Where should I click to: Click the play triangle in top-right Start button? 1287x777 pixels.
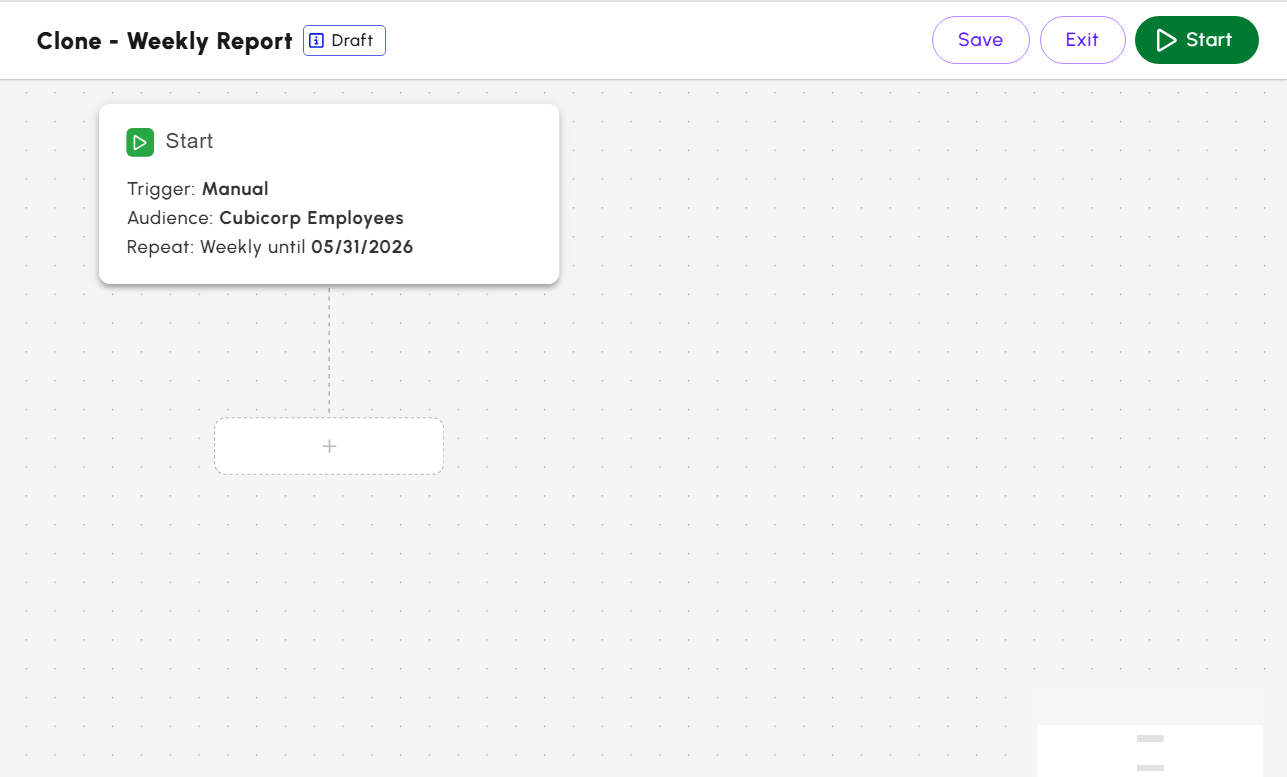(1166, 40)
